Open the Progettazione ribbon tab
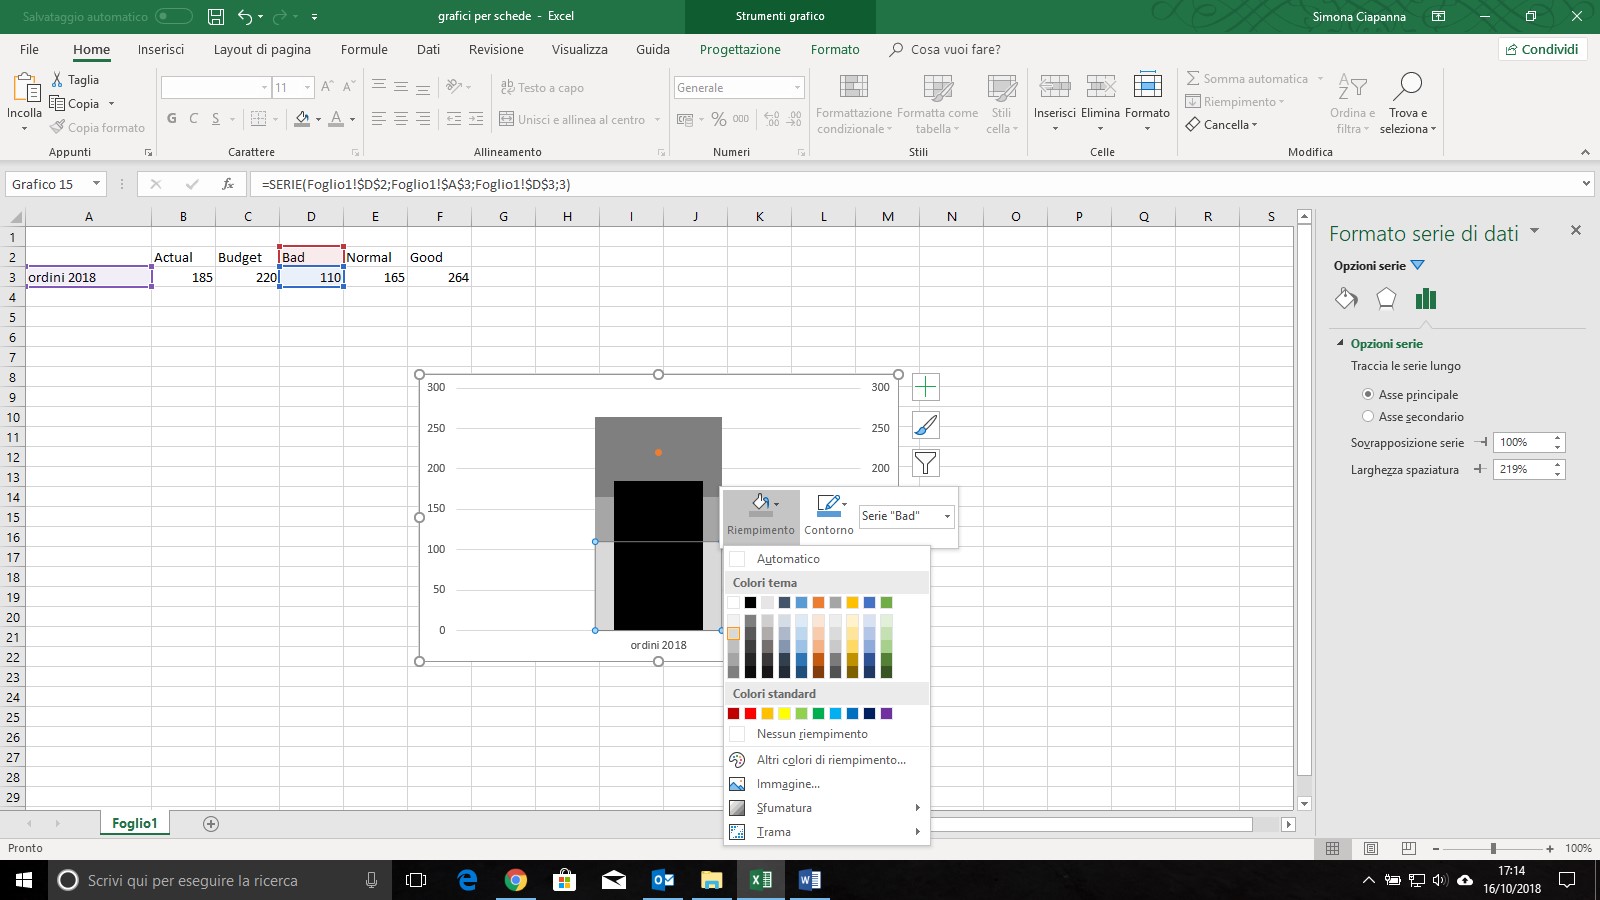 (740, 49)
